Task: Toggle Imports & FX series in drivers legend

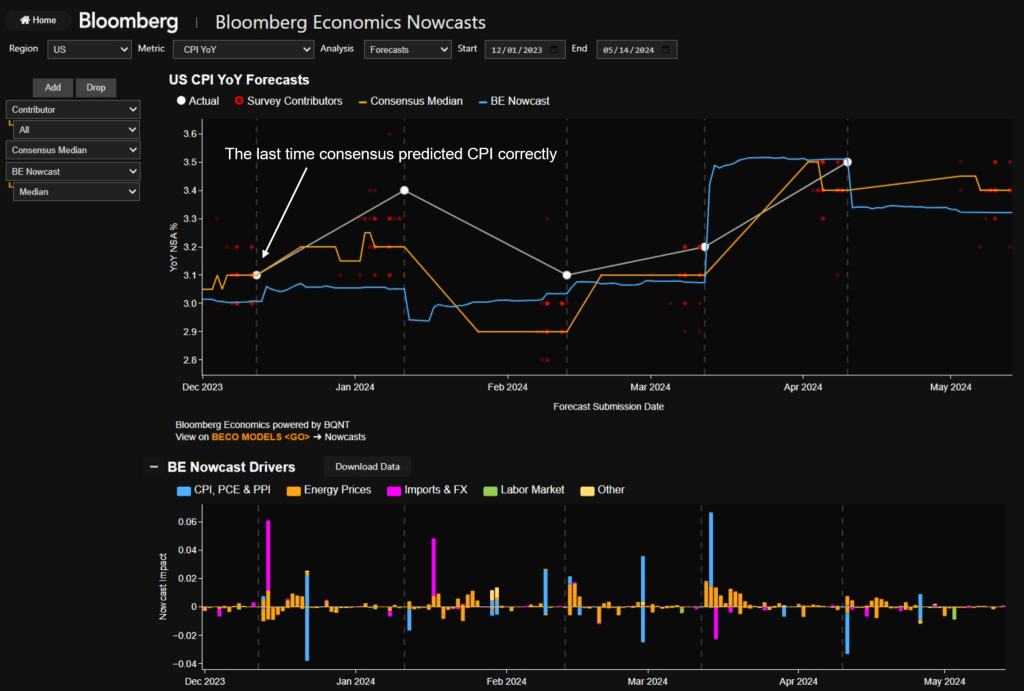Action: click(395, 490)
